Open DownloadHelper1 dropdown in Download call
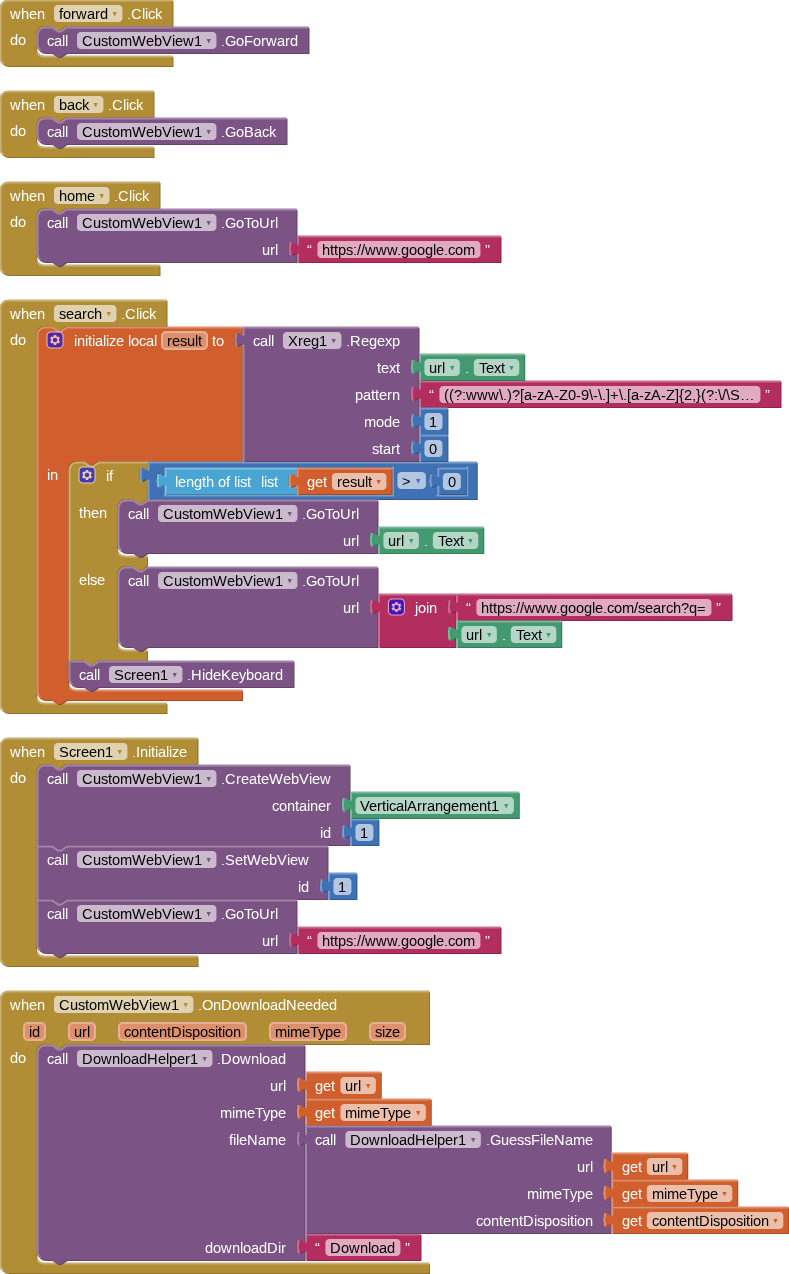Viewport: 789px width, 1274px height. coord(205,1059)
